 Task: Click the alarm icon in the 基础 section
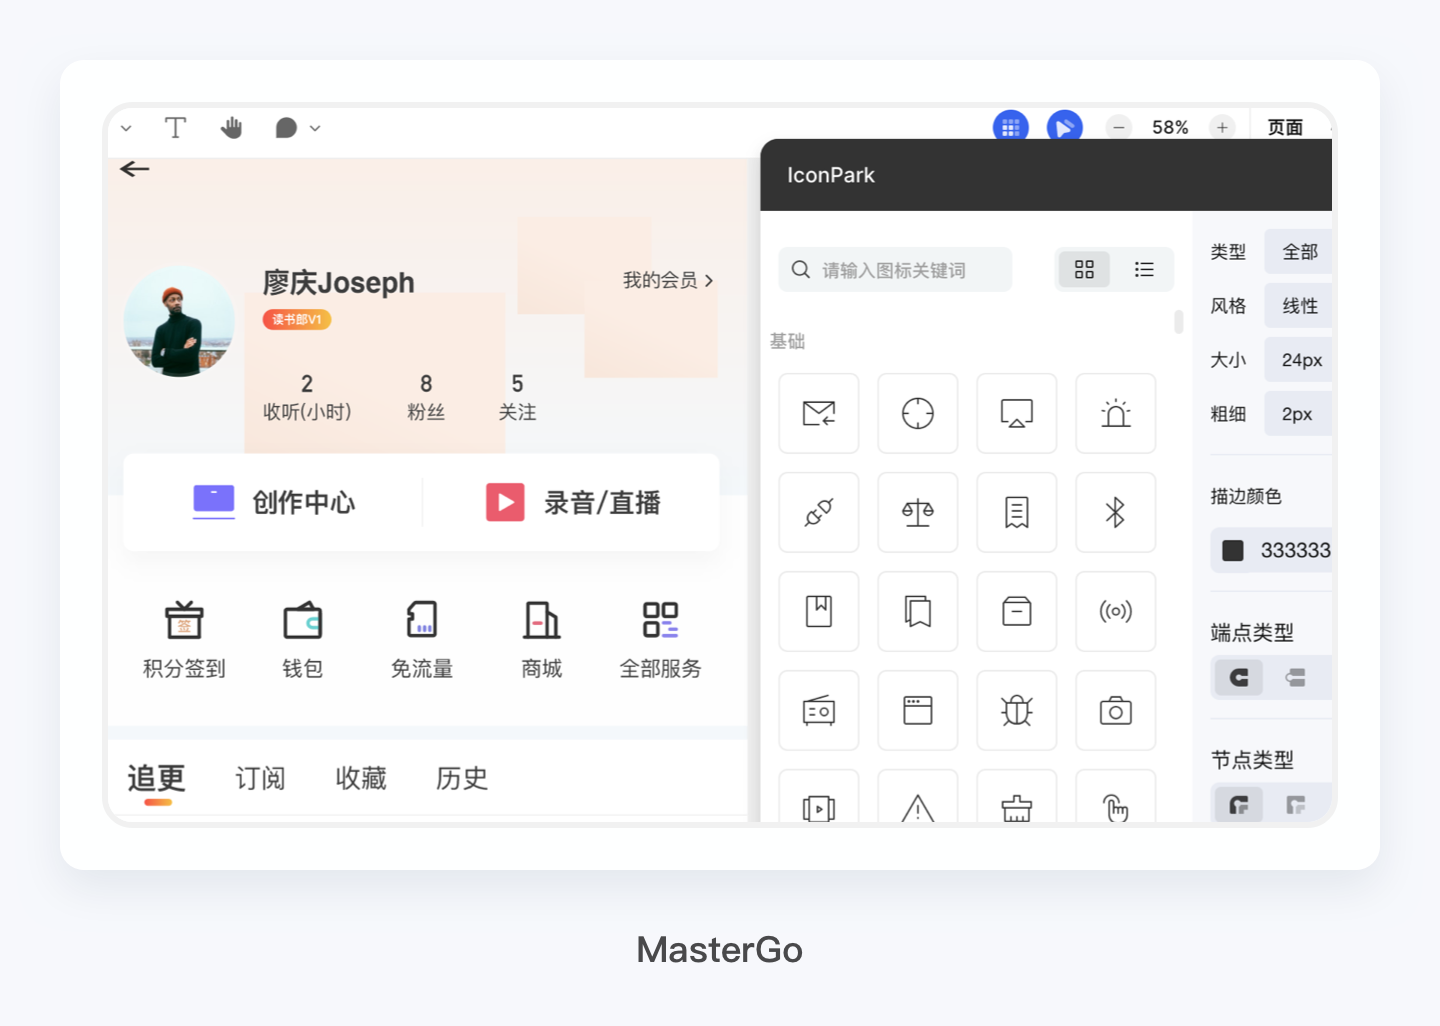(1115, 412)
